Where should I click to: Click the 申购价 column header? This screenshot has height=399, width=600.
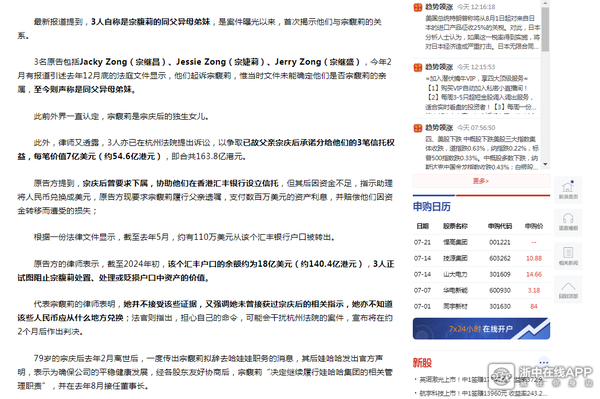[534, 226]
